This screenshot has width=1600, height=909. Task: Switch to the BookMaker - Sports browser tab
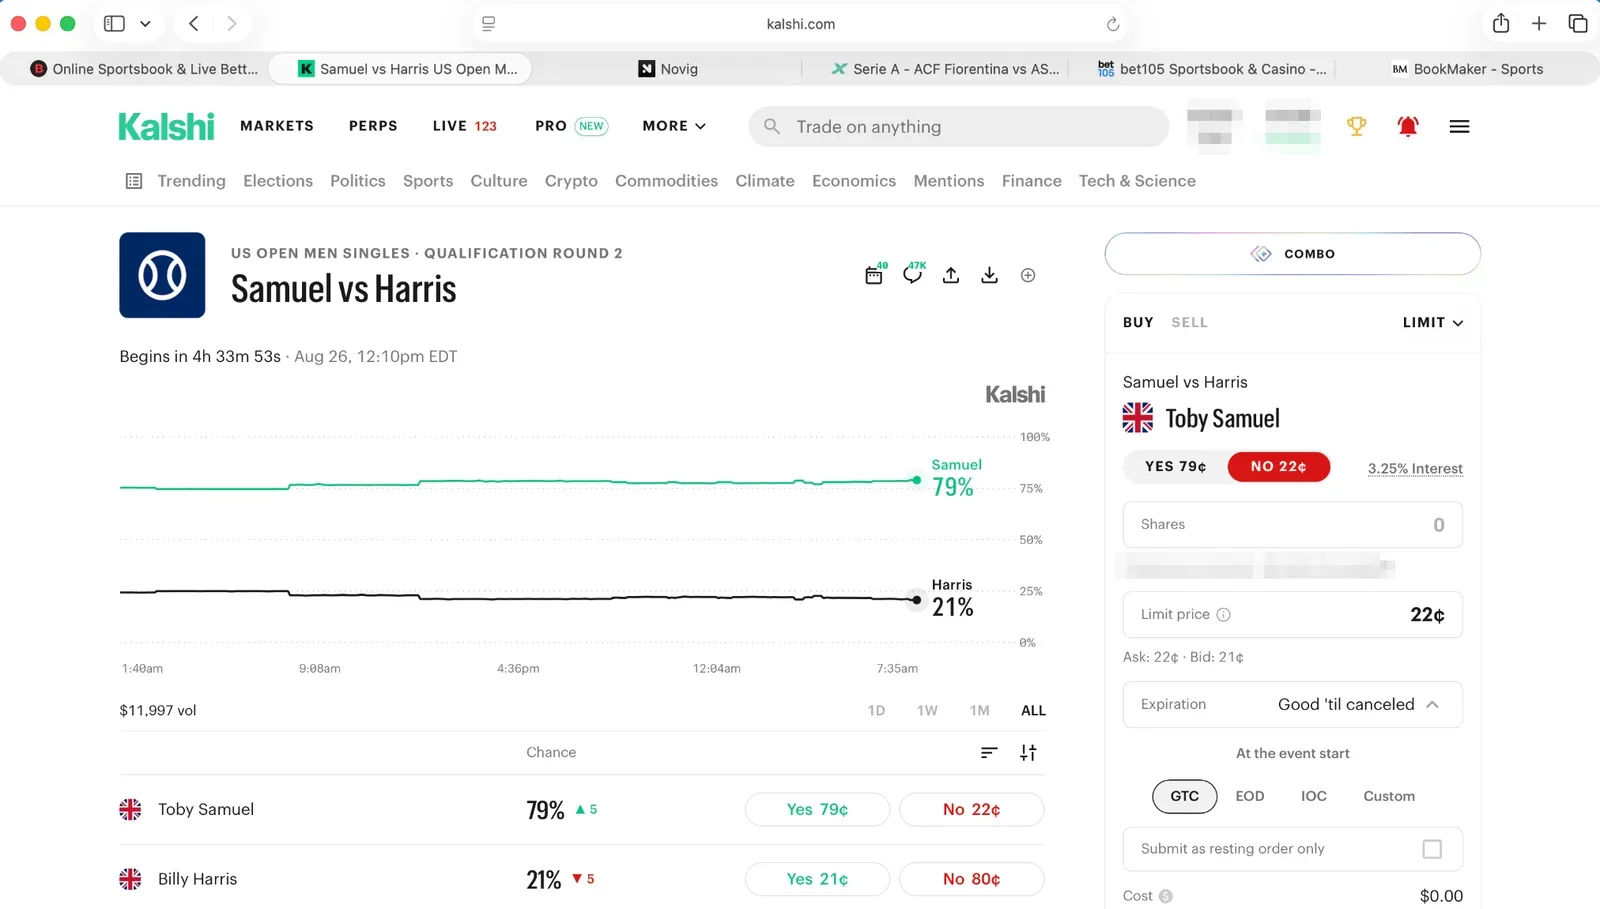click(1467, 69)
